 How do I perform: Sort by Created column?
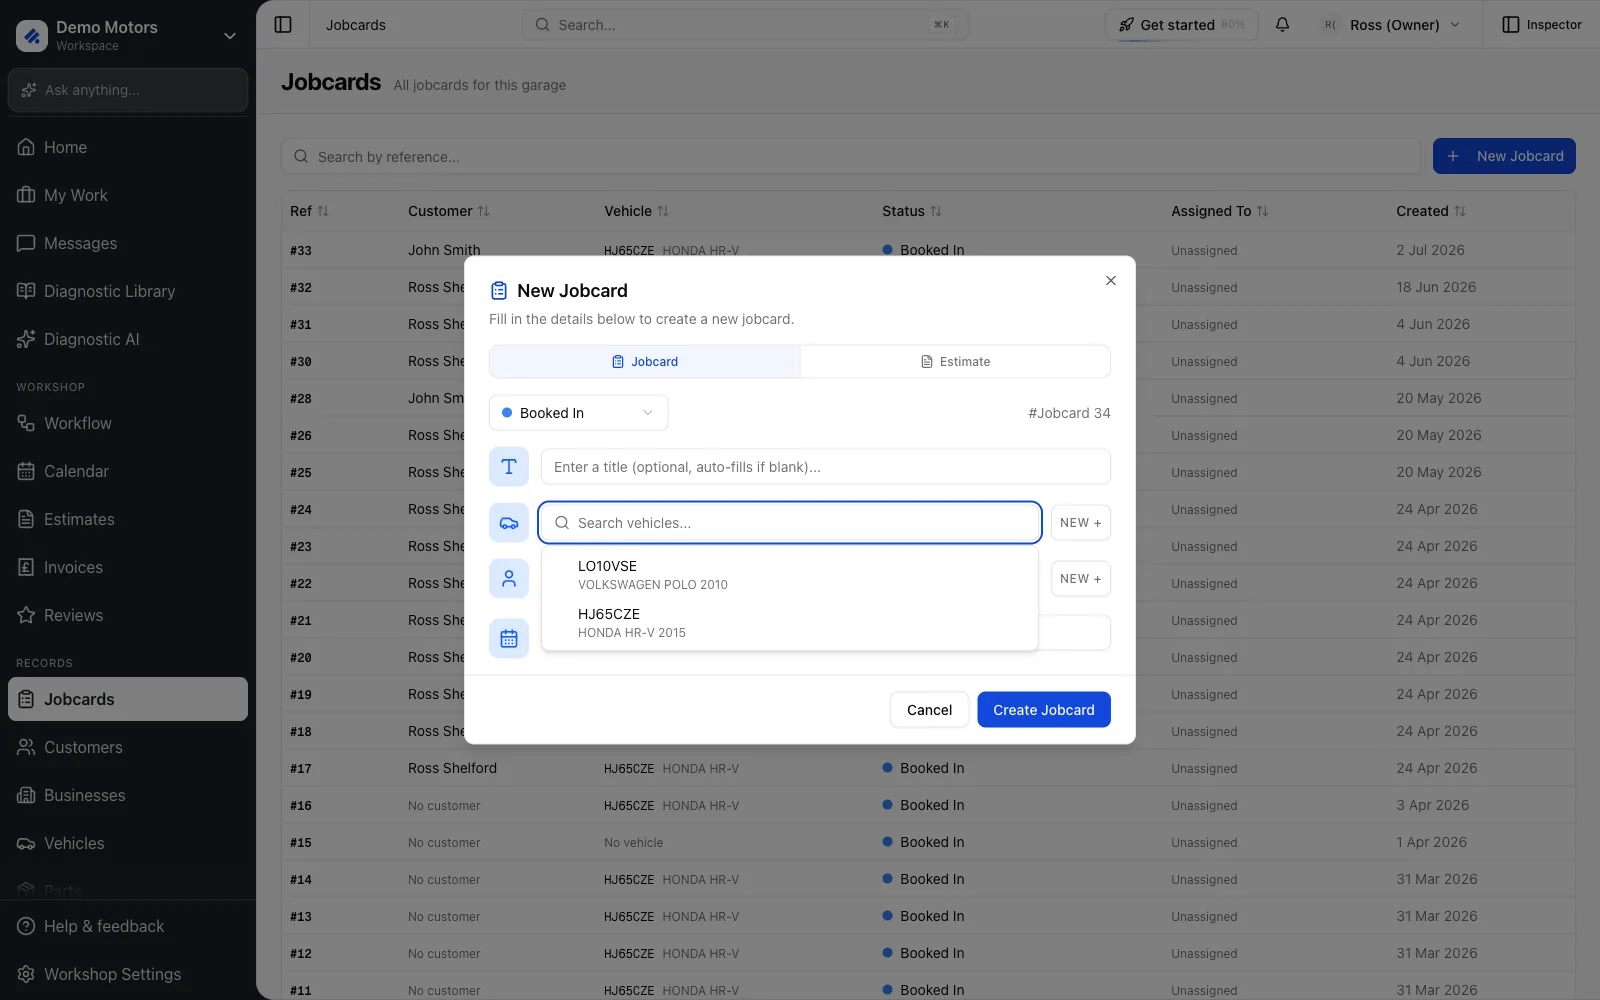1431,211
